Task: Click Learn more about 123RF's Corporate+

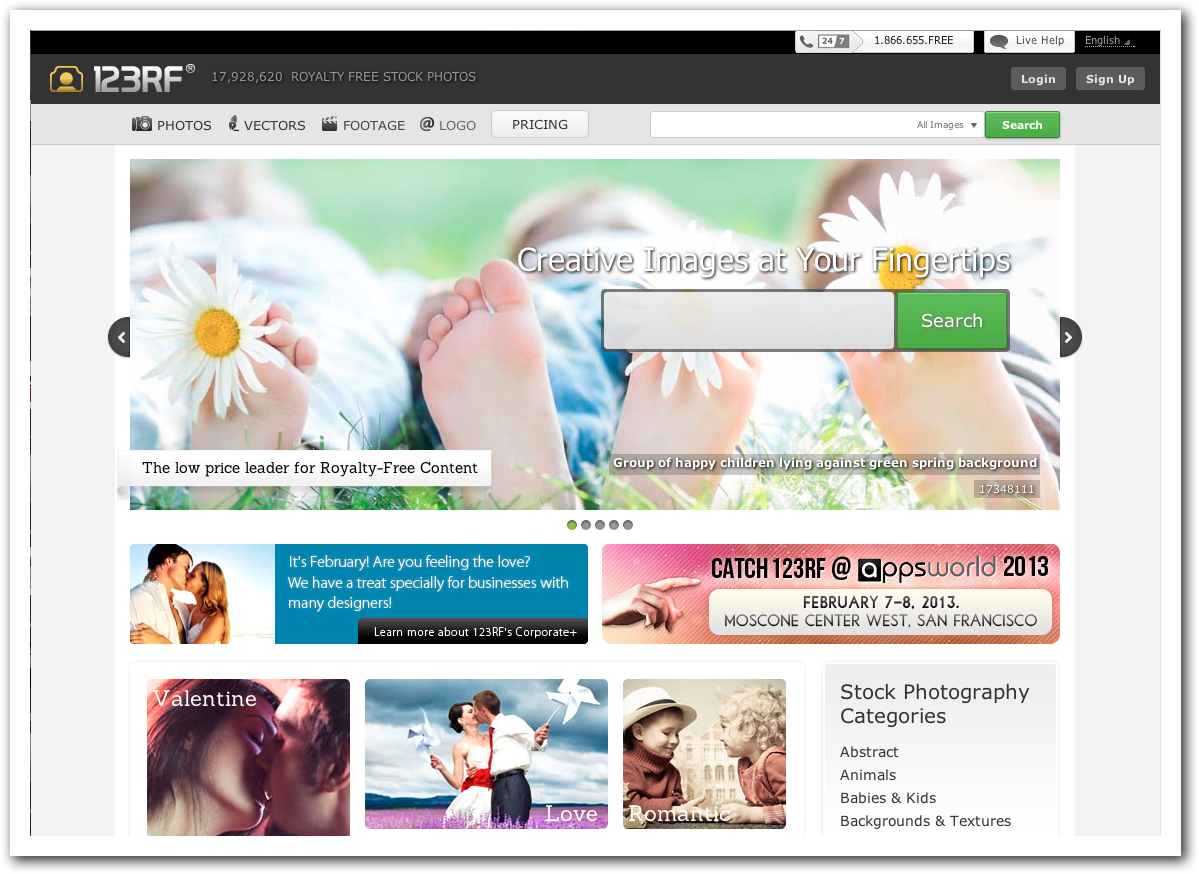Action: tap(474, 632)
